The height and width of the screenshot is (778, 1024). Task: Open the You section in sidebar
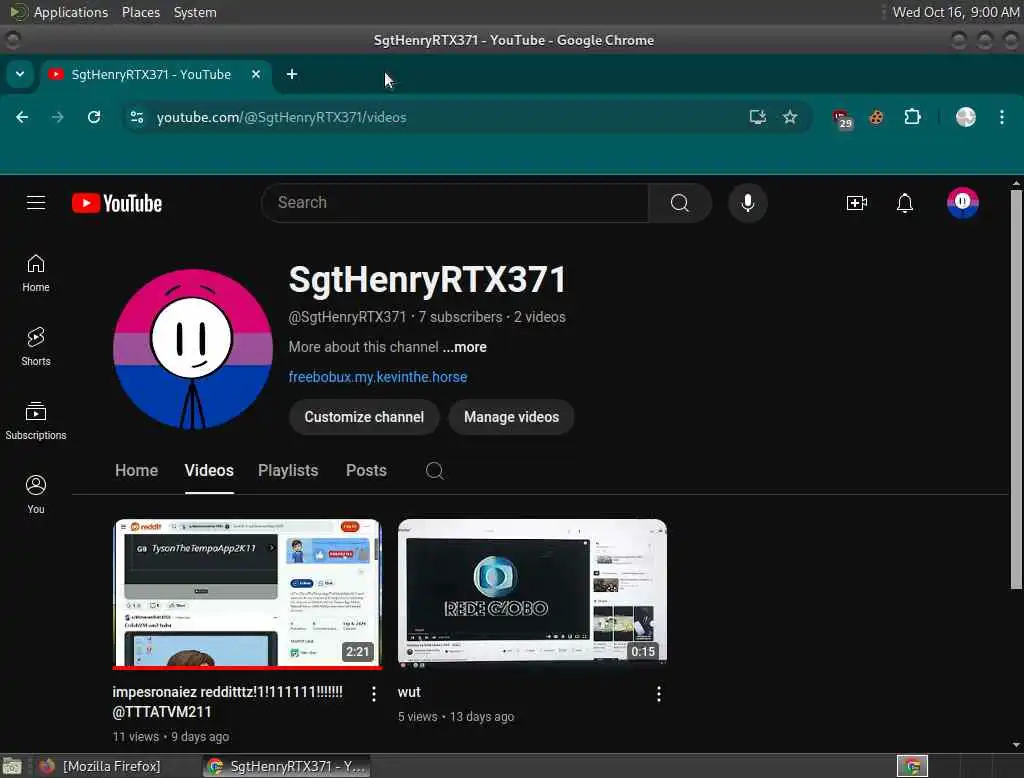36,494
